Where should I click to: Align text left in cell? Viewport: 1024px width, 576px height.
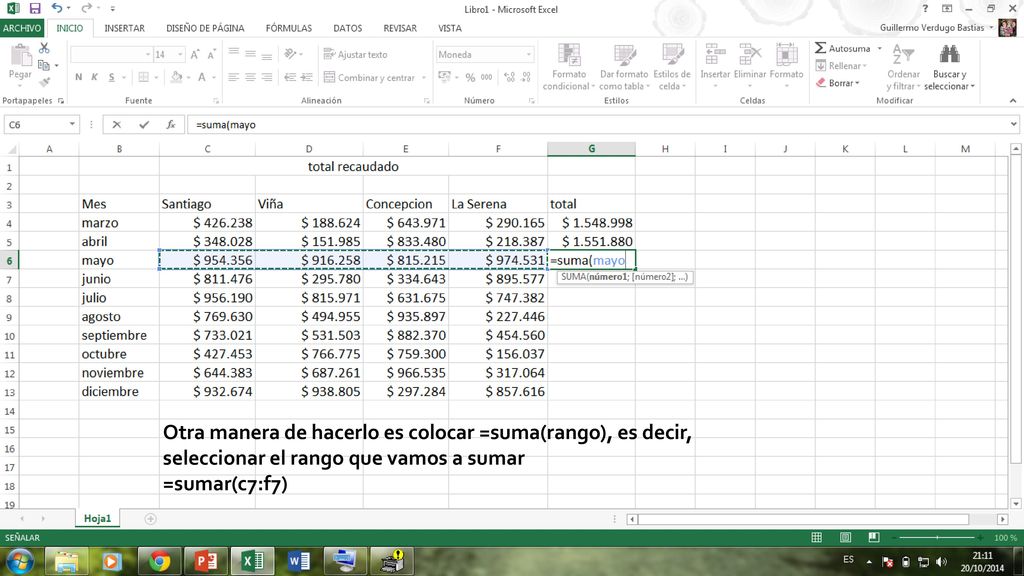point(233,77)
